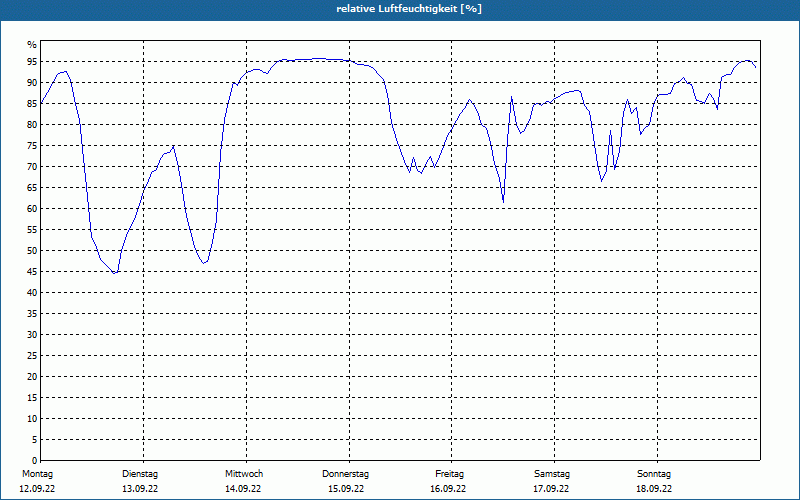Click the 'Samstag' day label
800x500 pixels.
[x=552, y=474]
